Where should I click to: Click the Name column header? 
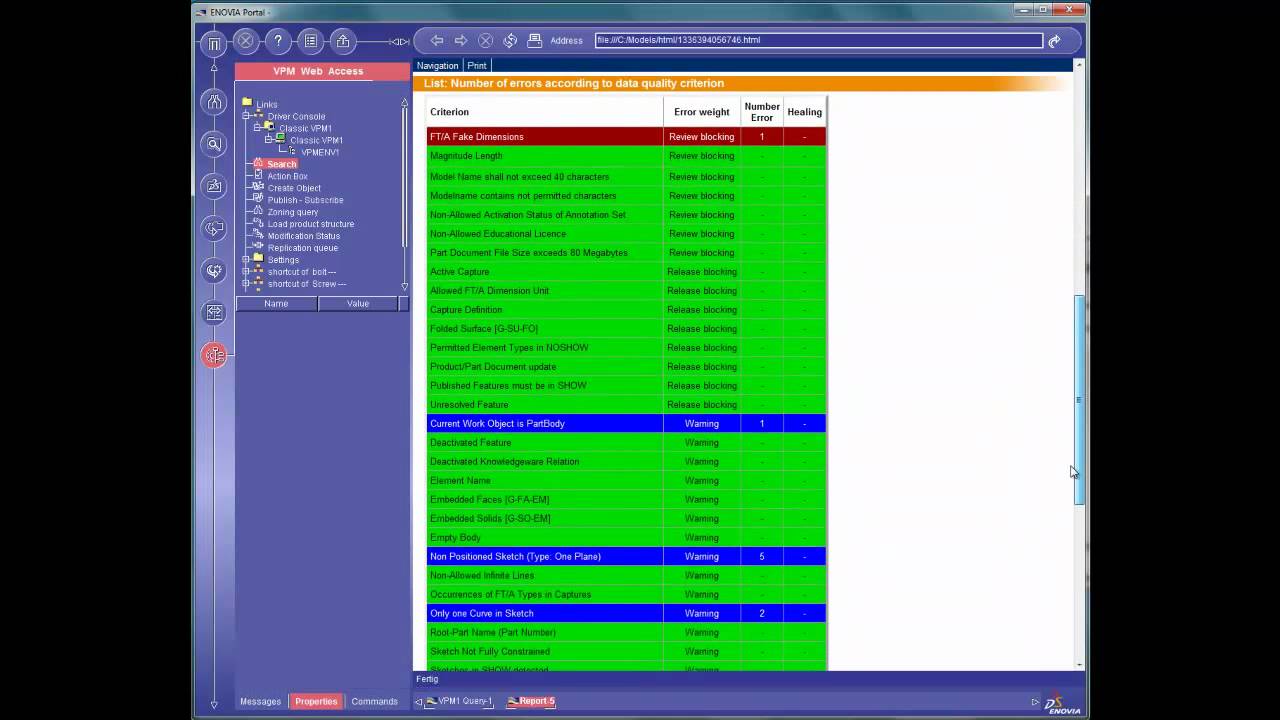click(277, 303)
